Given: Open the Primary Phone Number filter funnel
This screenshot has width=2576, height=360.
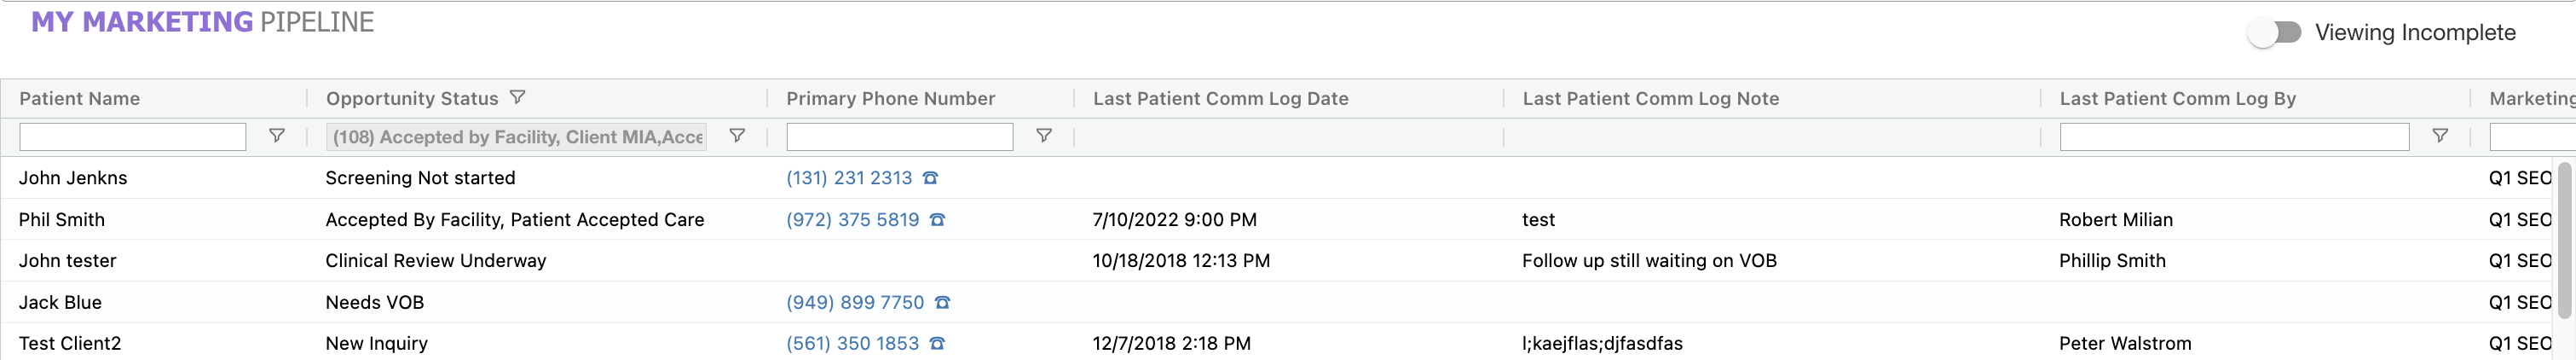Looking at the screenshot, I should point(1043,136).
